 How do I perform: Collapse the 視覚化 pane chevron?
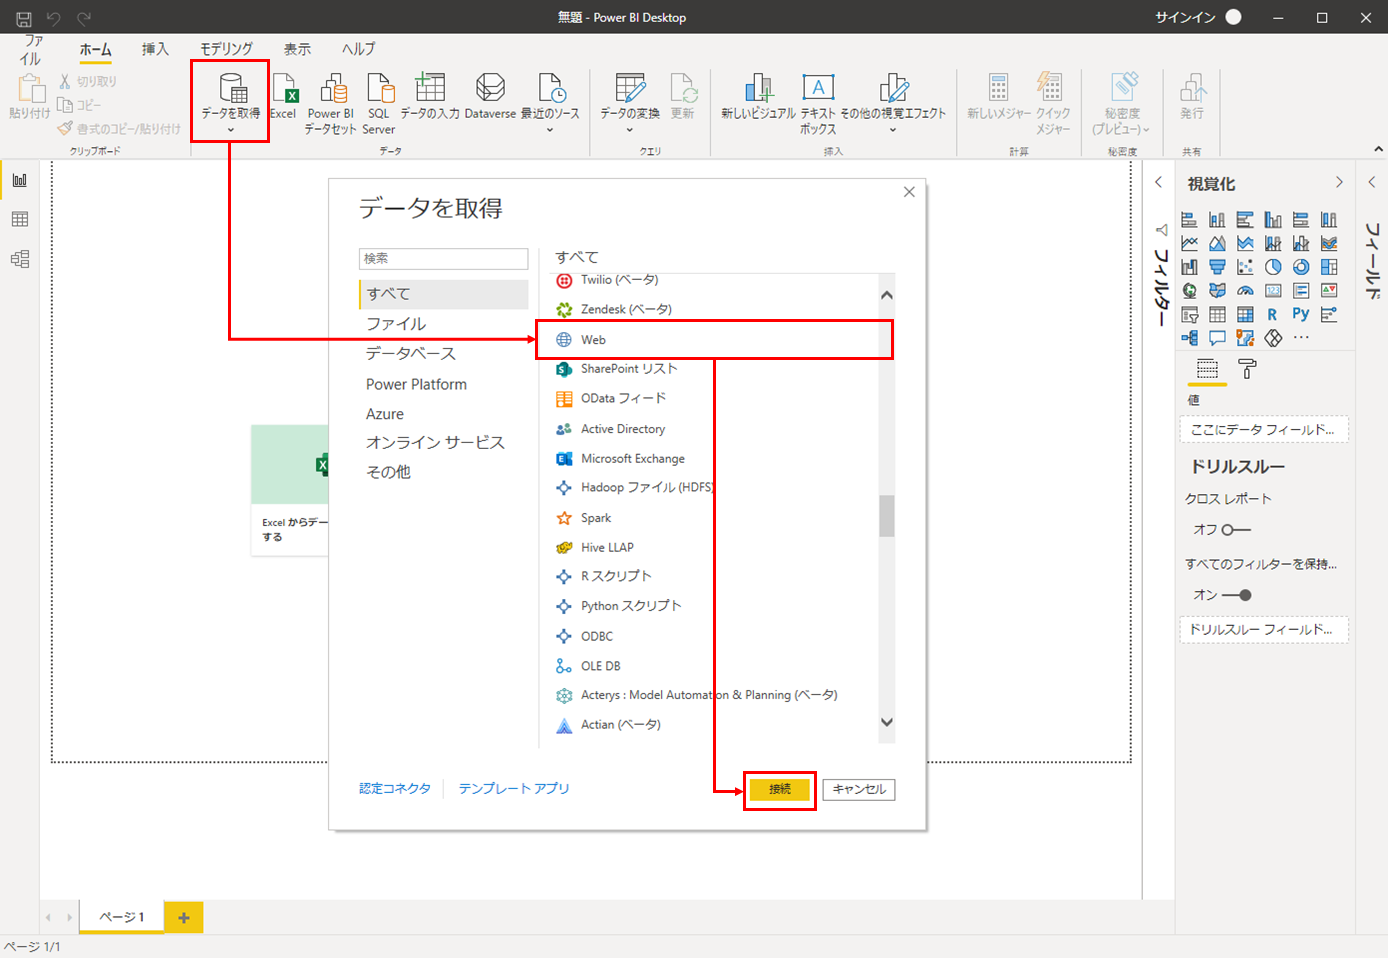1339,182
